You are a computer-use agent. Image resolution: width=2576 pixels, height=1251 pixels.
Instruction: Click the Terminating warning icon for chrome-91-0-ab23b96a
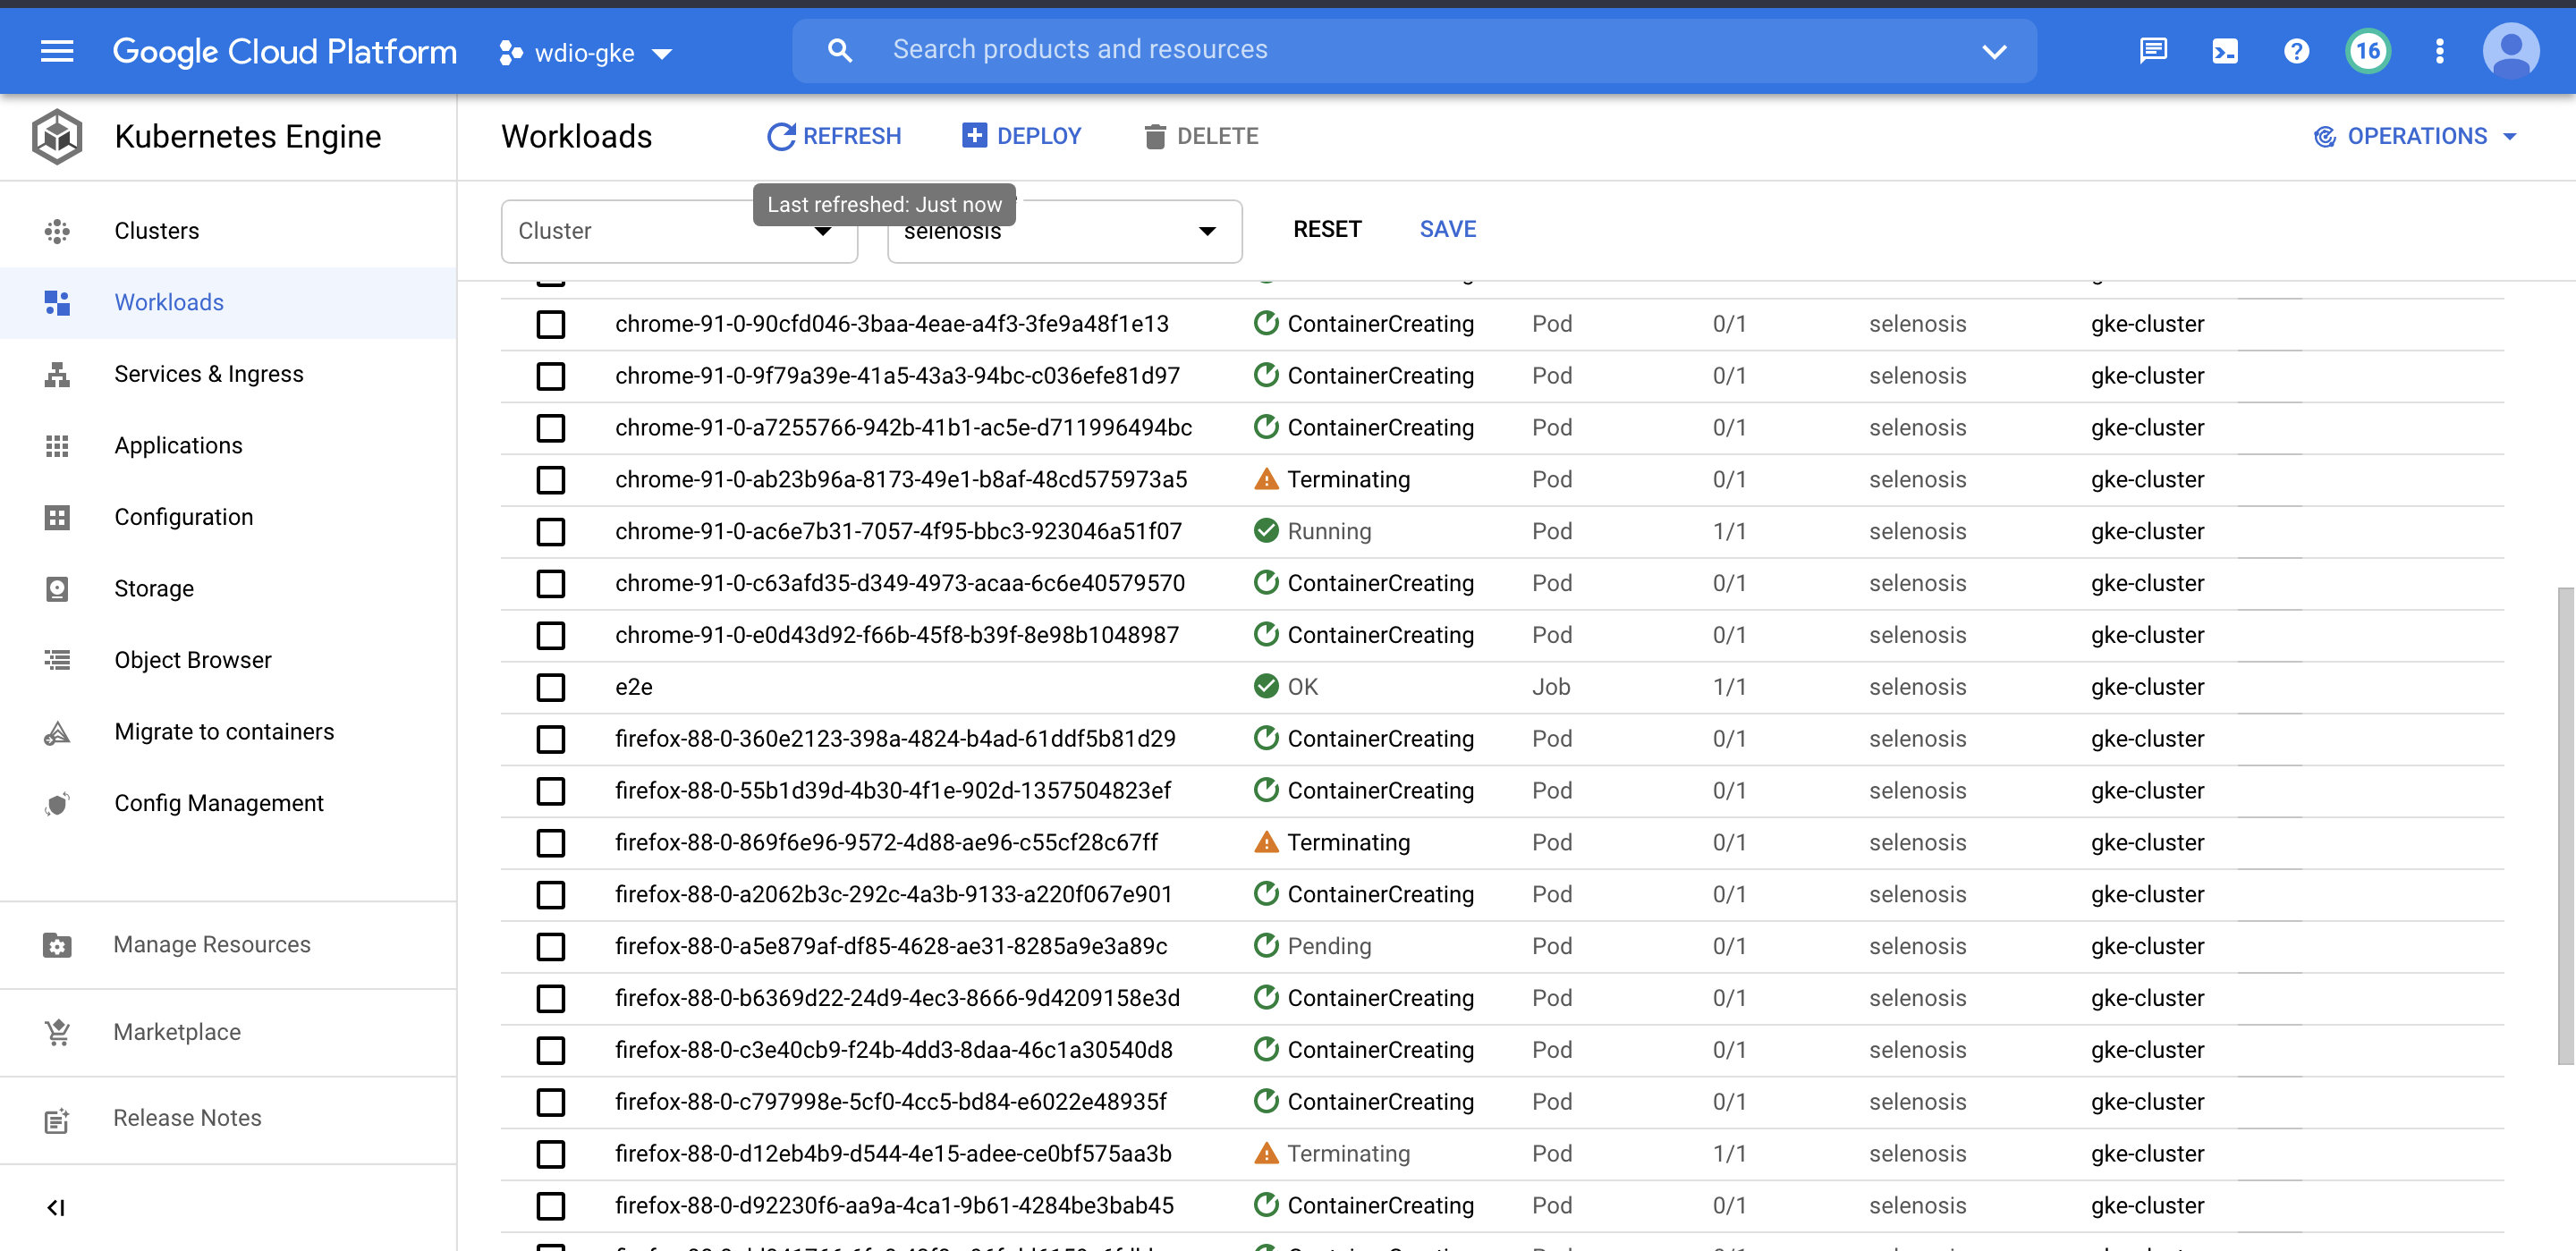point(1266,479)
